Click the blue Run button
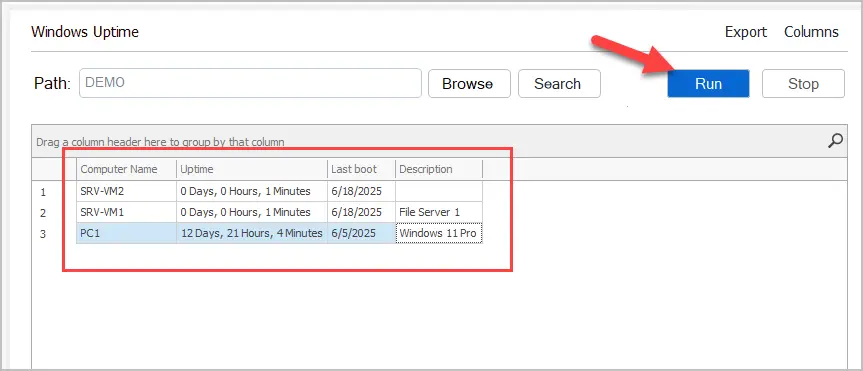This screenshot has height=371, width=863. (x=708, y=84)
